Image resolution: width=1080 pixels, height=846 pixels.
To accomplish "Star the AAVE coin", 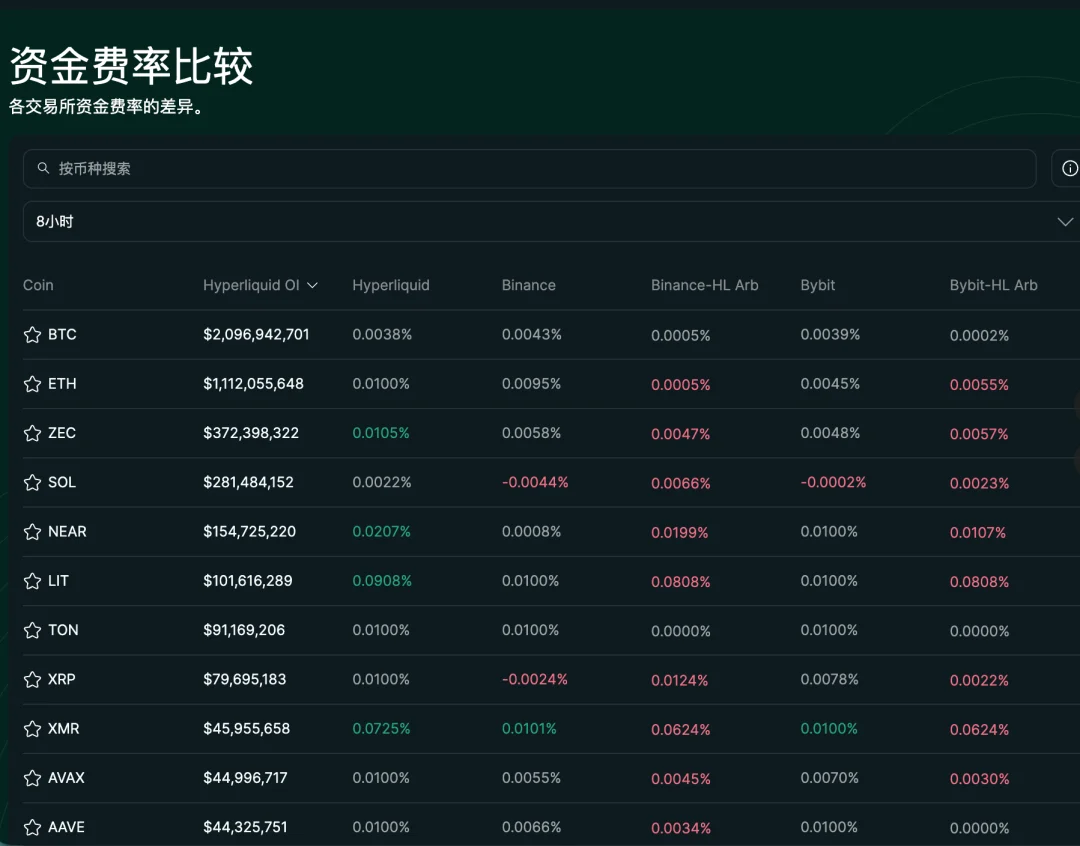I will [32, 827].
